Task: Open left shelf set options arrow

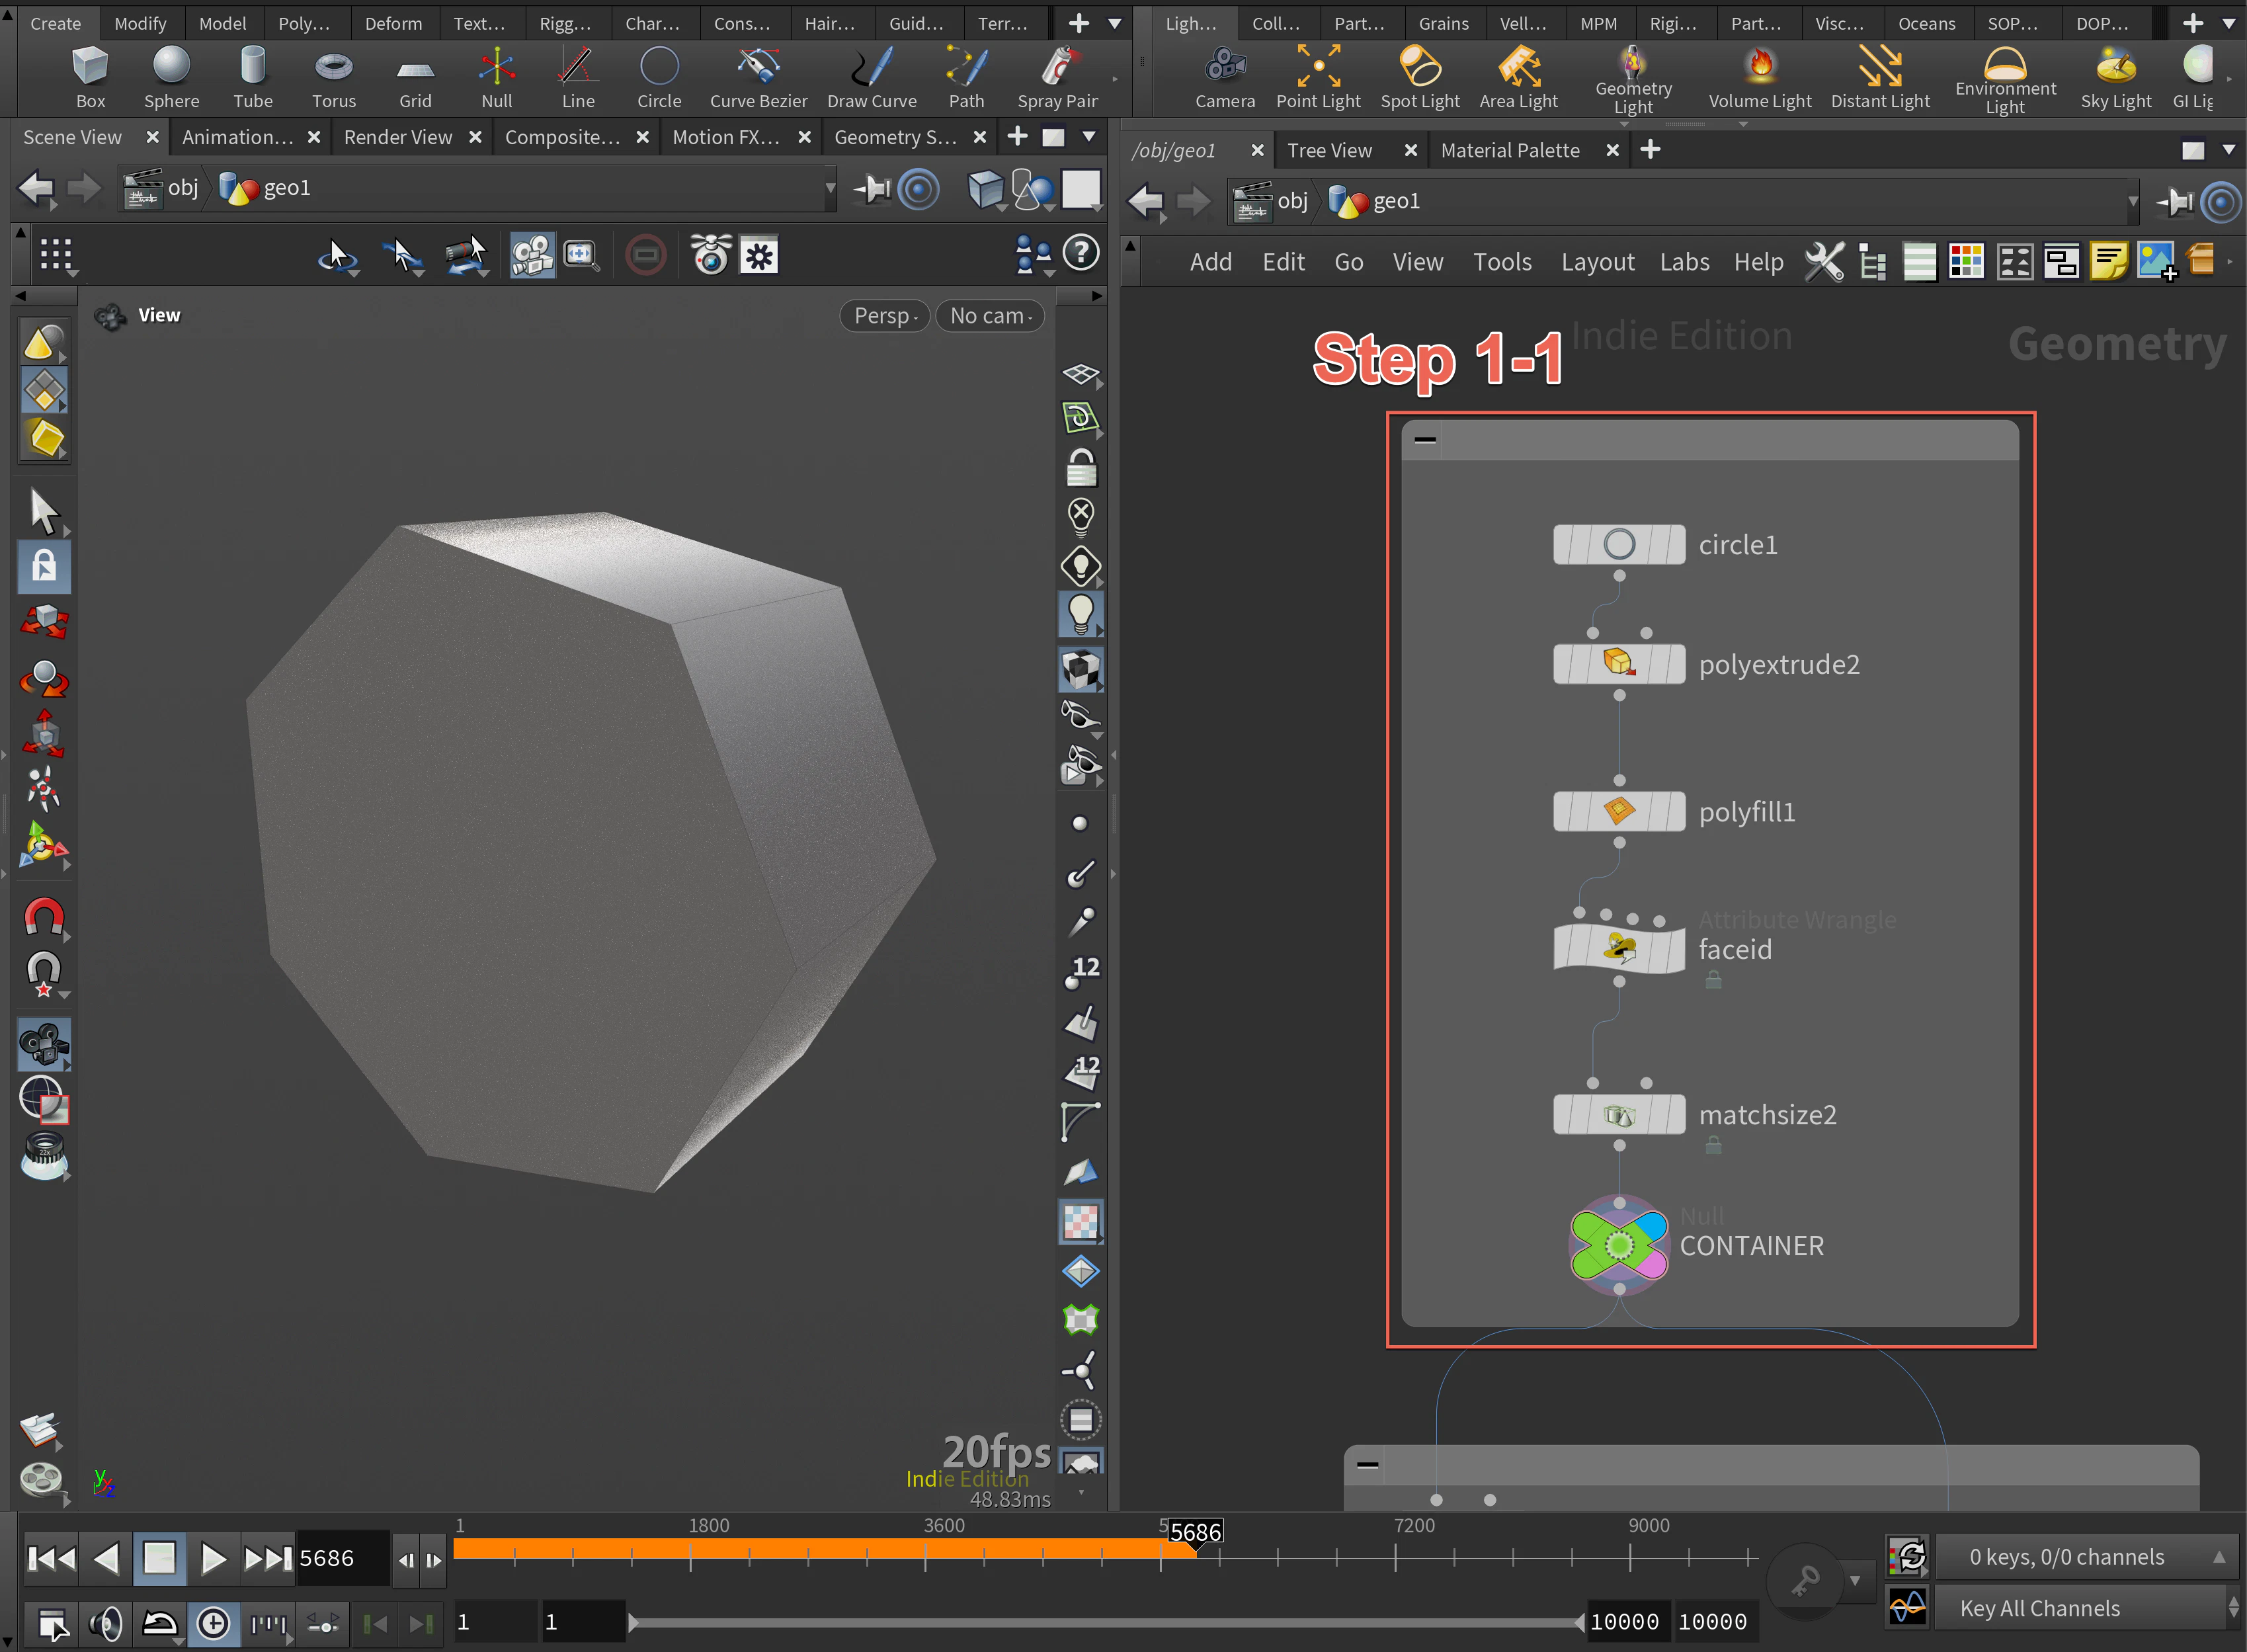Action: [x=1115, y=23]
